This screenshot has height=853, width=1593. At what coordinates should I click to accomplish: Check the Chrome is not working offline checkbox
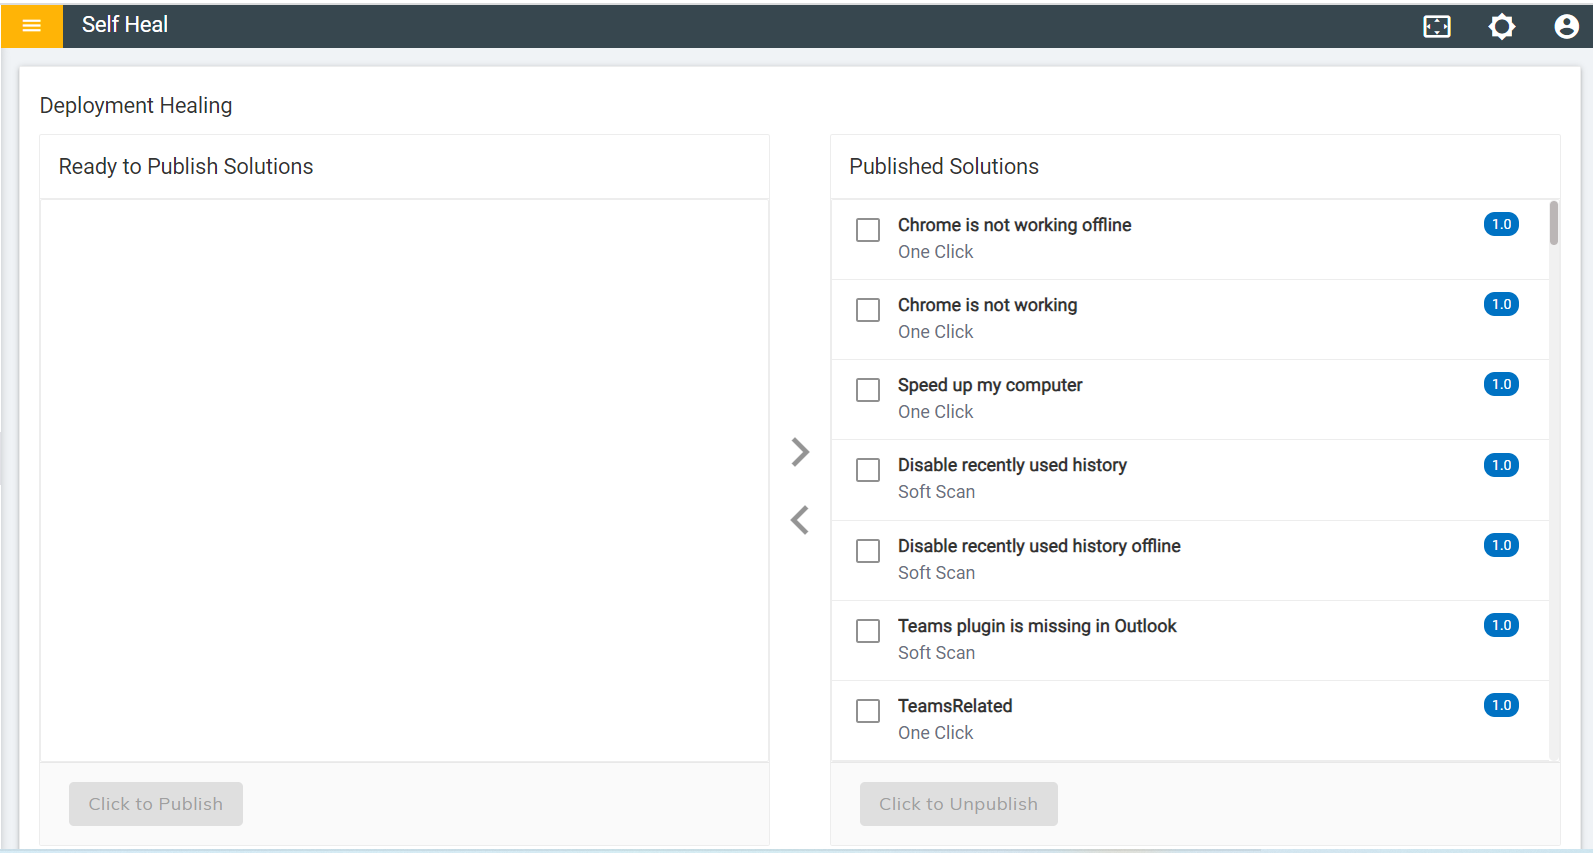pyautogui.click(x=868, y=230)
